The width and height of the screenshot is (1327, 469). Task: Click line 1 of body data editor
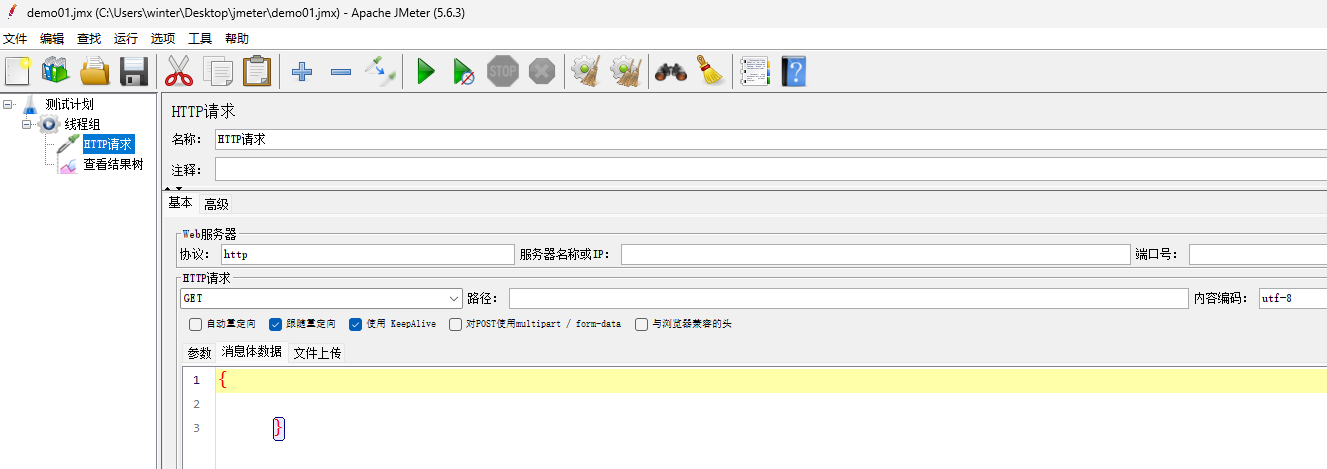770,380
